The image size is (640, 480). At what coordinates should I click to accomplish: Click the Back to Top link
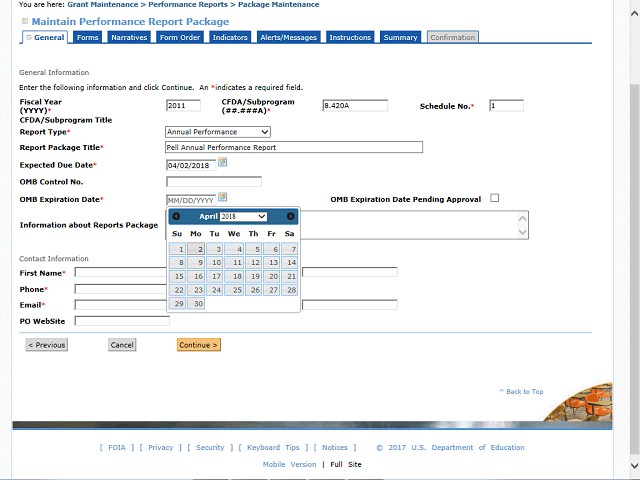click(x=521, y=391)
